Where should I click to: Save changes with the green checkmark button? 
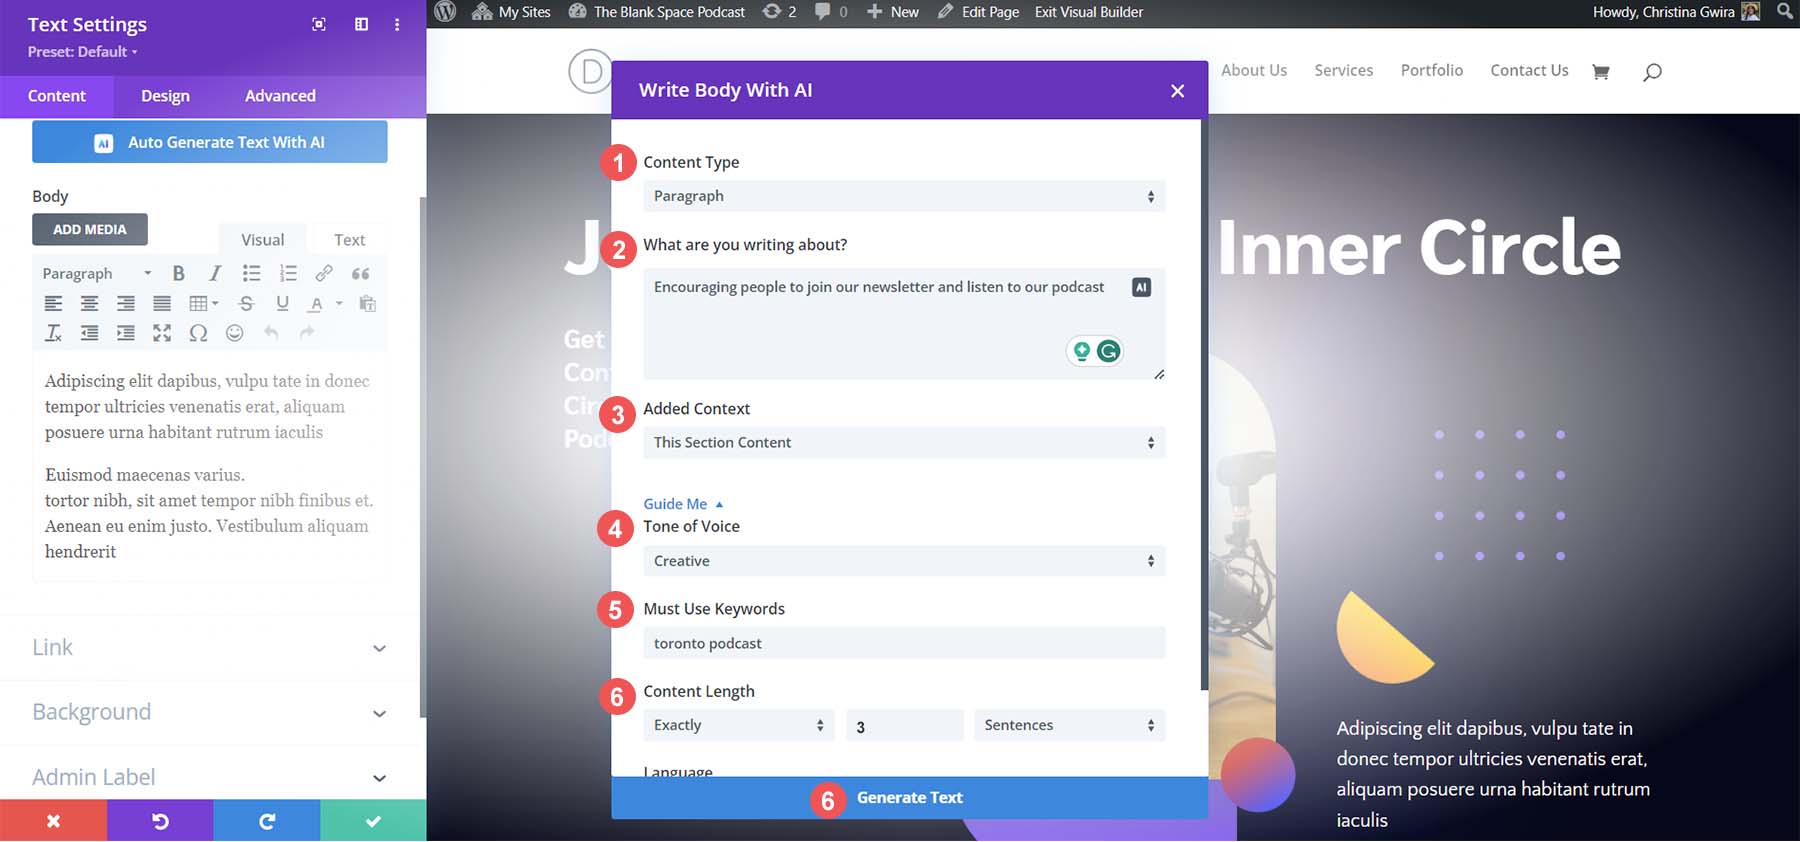(x=373, y=821)
